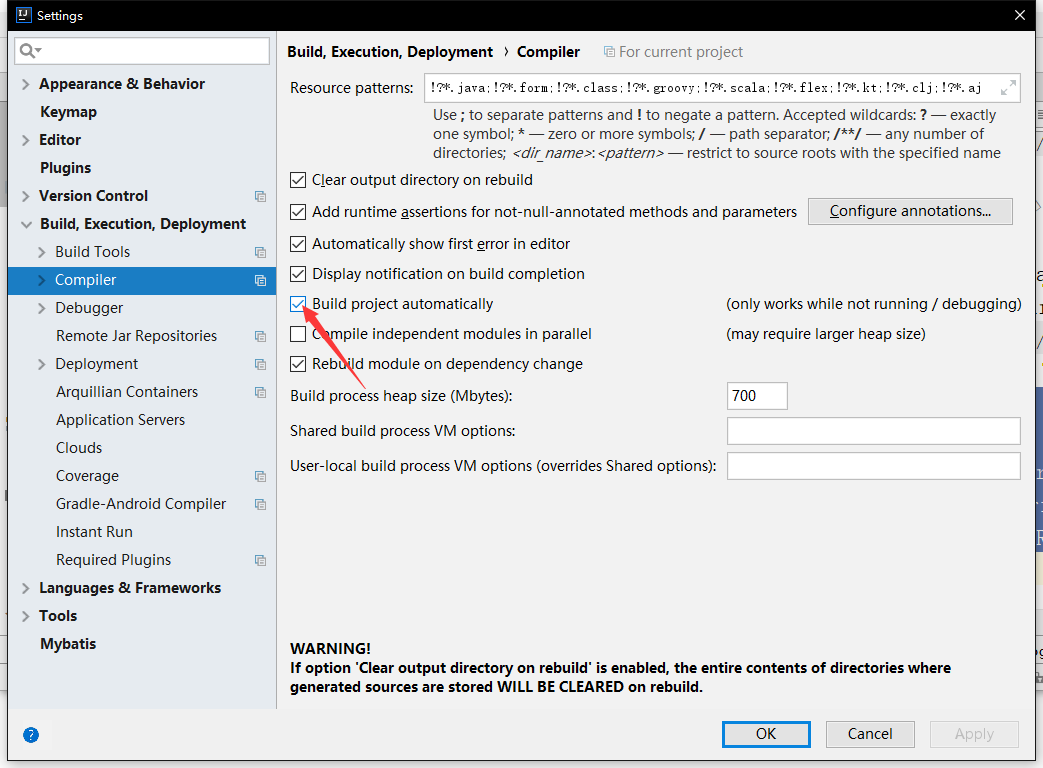Select Application Servers in sidebar

tap(120, 420)
